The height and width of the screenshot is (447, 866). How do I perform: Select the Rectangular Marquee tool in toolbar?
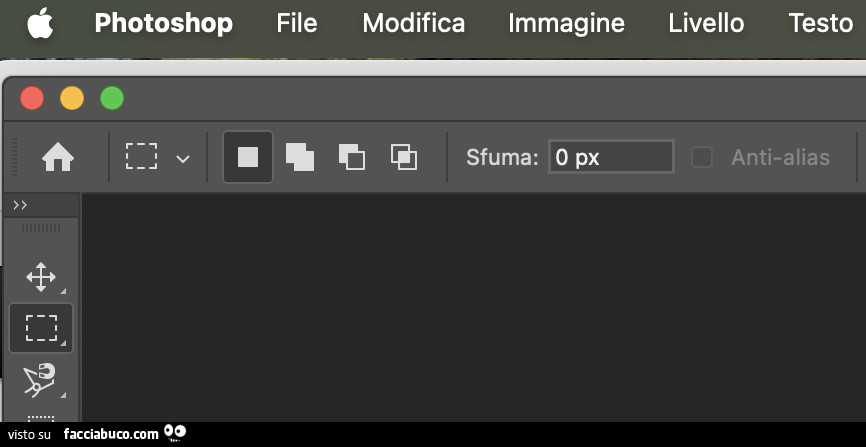[x=41, y=328]
